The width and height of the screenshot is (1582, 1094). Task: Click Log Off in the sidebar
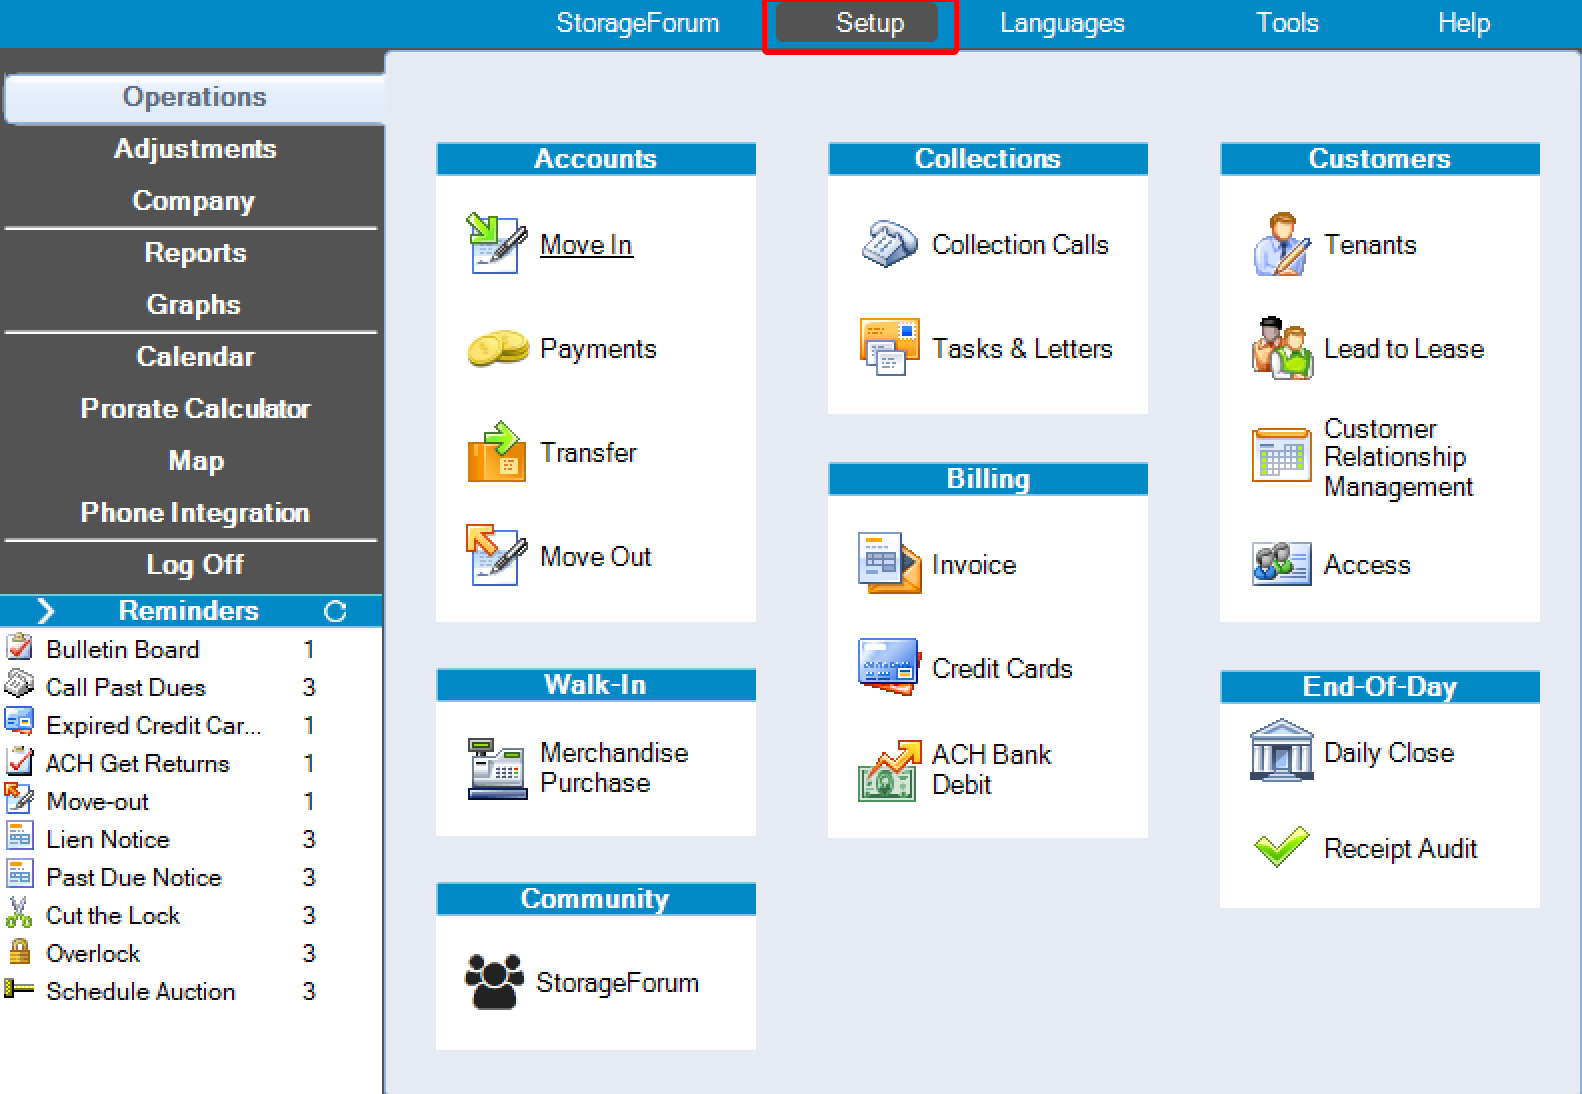click(x=195, y=565)
